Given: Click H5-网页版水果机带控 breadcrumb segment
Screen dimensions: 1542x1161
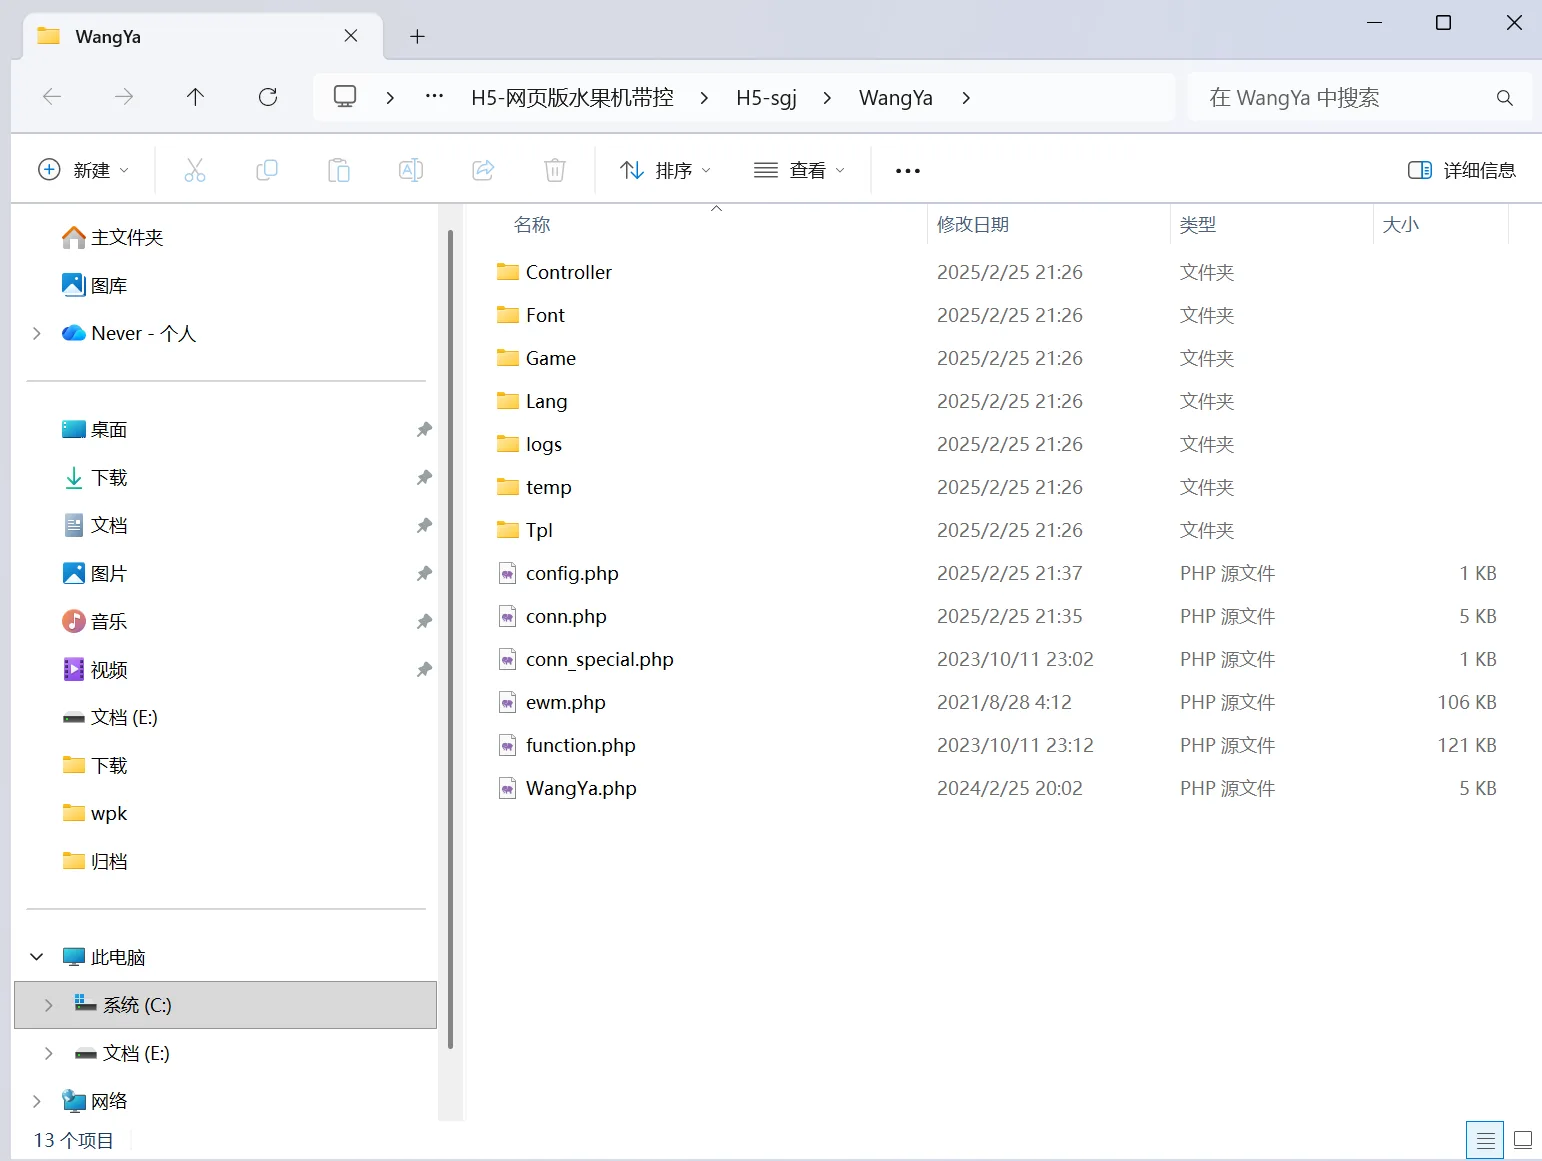Looking at the screenshot, I should pos(572,98).
